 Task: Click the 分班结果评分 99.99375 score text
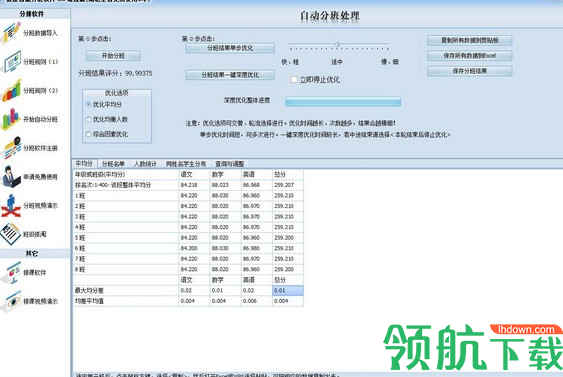(115, 73)
